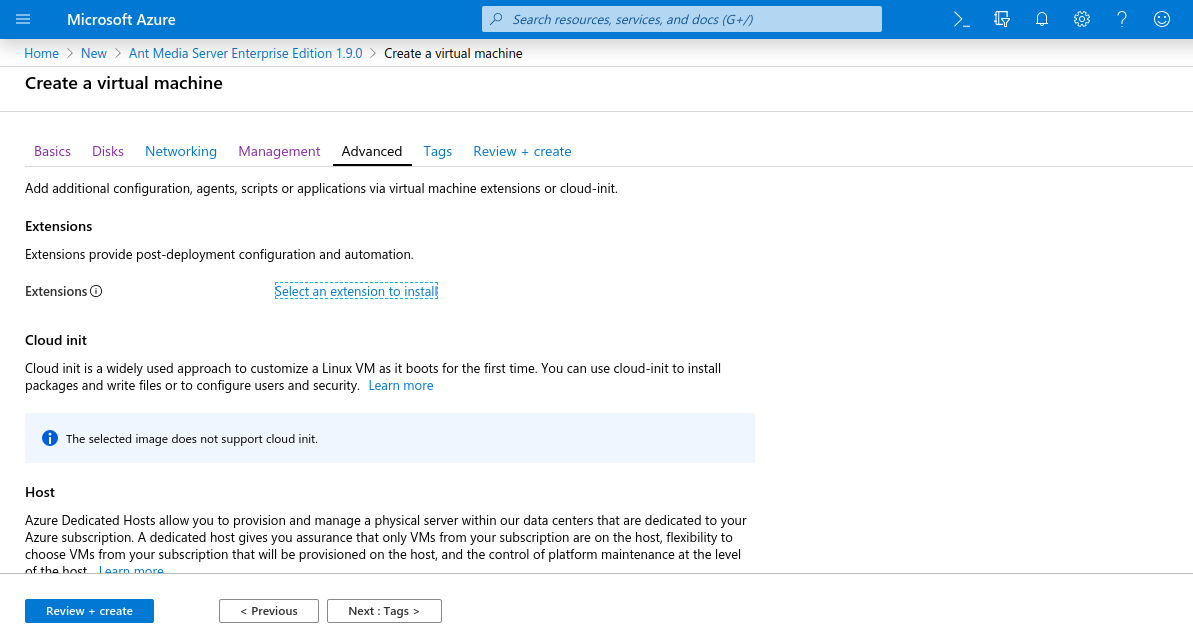Switch to the Disks tab
The height and width of the screenshot is (639, 1193).
tap(108, 151)
